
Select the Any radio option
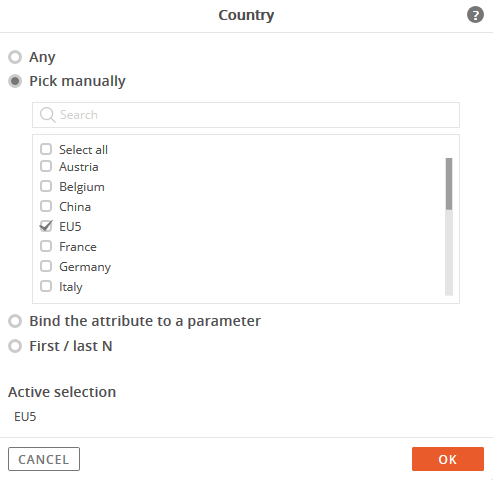tap(15, 57)
